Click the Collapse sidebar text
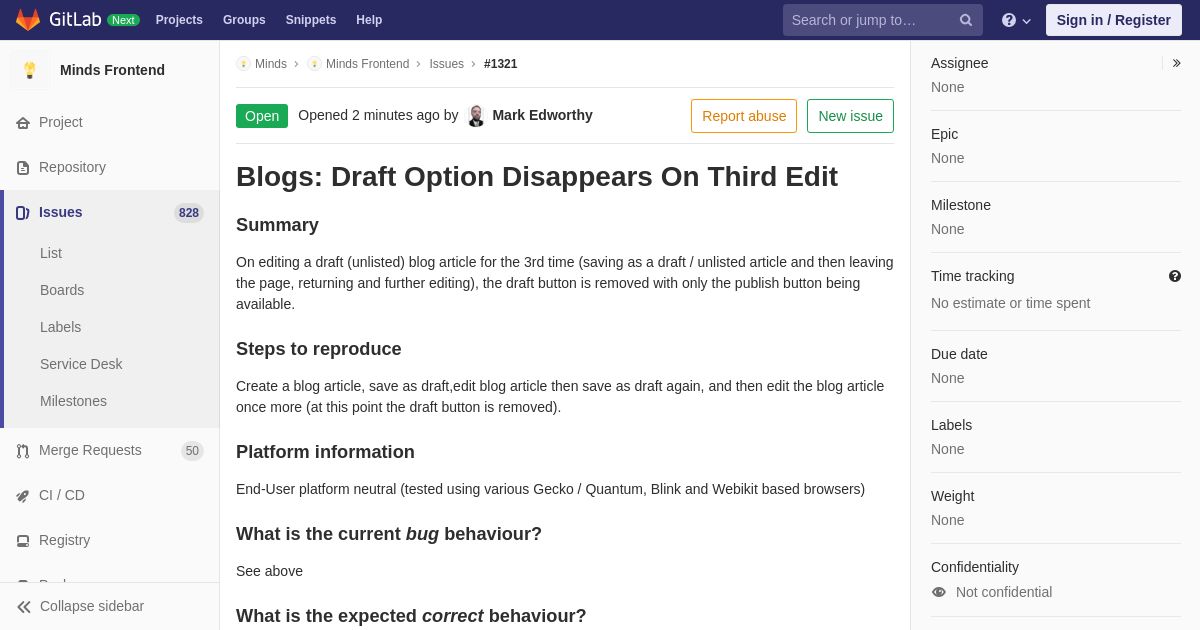This screenshot has height=630, width=1200. pyautogui.click(x=92, y=606)
